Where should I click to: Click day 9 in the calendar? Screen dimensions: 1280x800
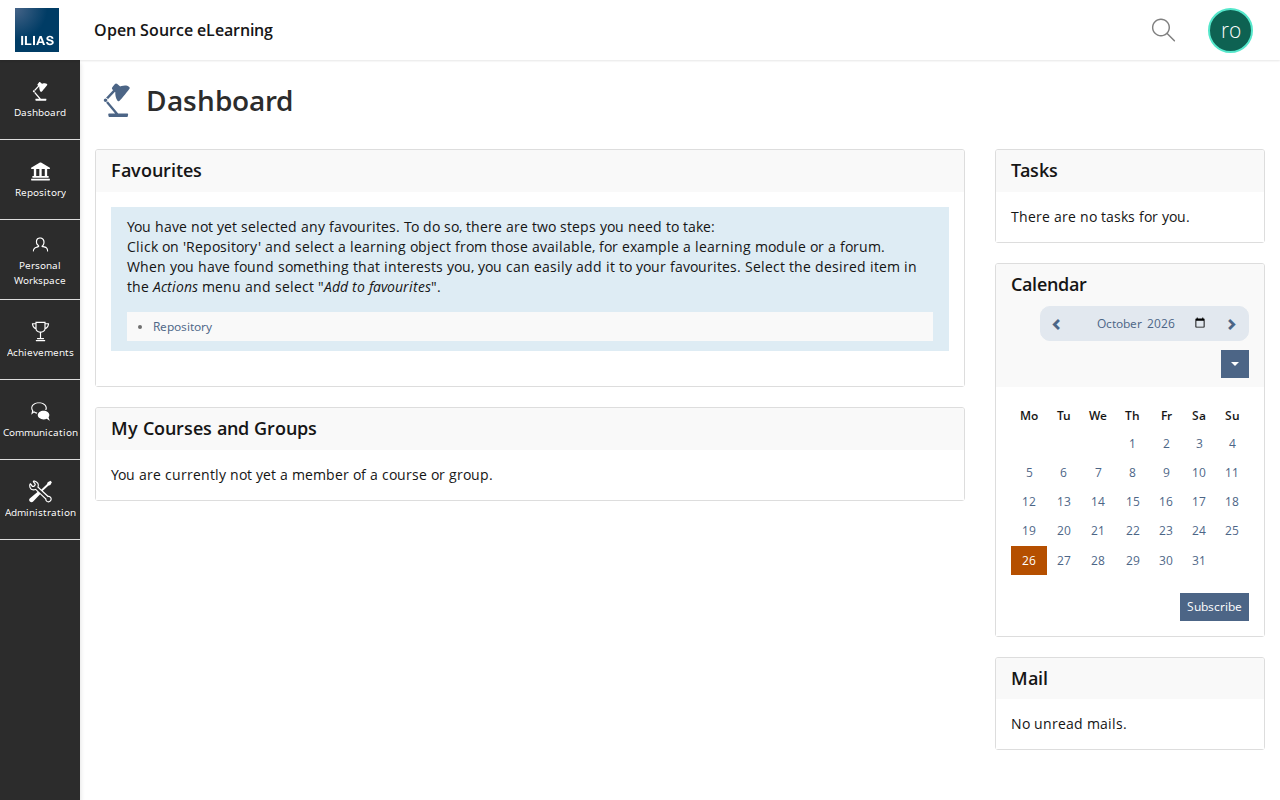coord(1166,473)
